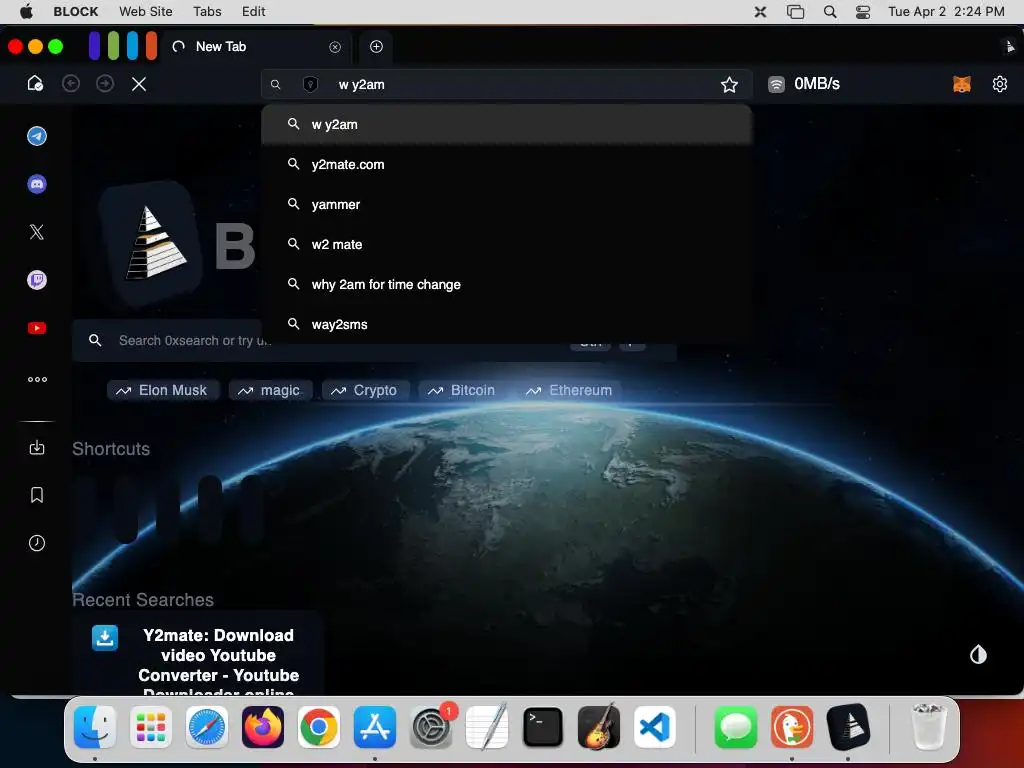Viewport: 1024px width, 768px height.
Task: Select the green tab group color bar
Action: [x=114, y=46]
